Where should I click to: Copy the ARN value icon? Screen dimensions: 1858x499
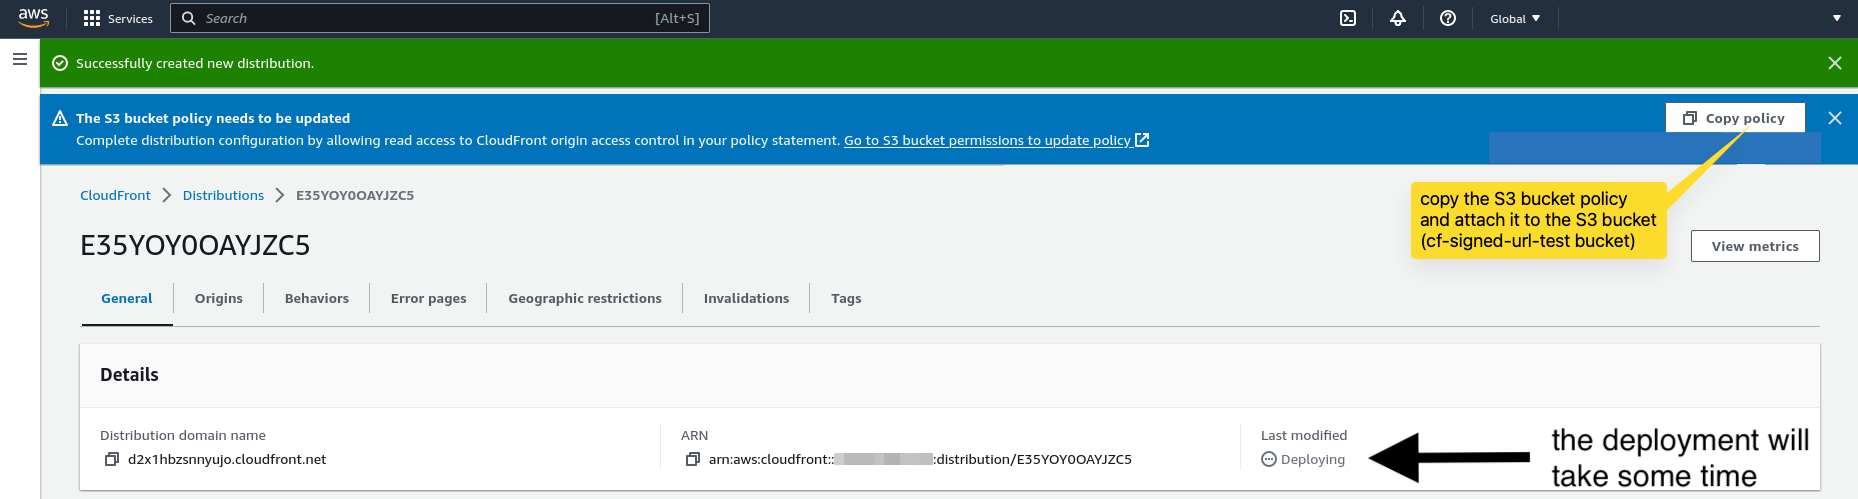(x=693, y=459)
